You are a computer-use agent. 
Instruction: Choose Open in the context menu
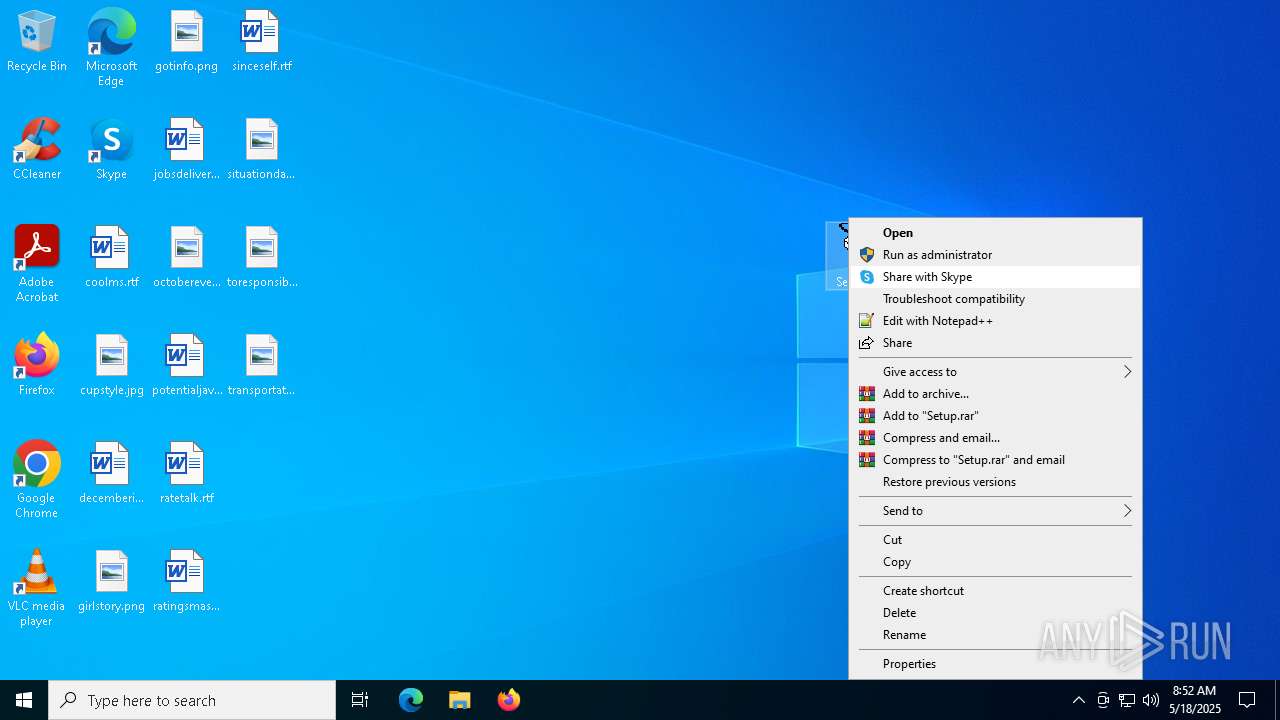(x=995, y=233)
